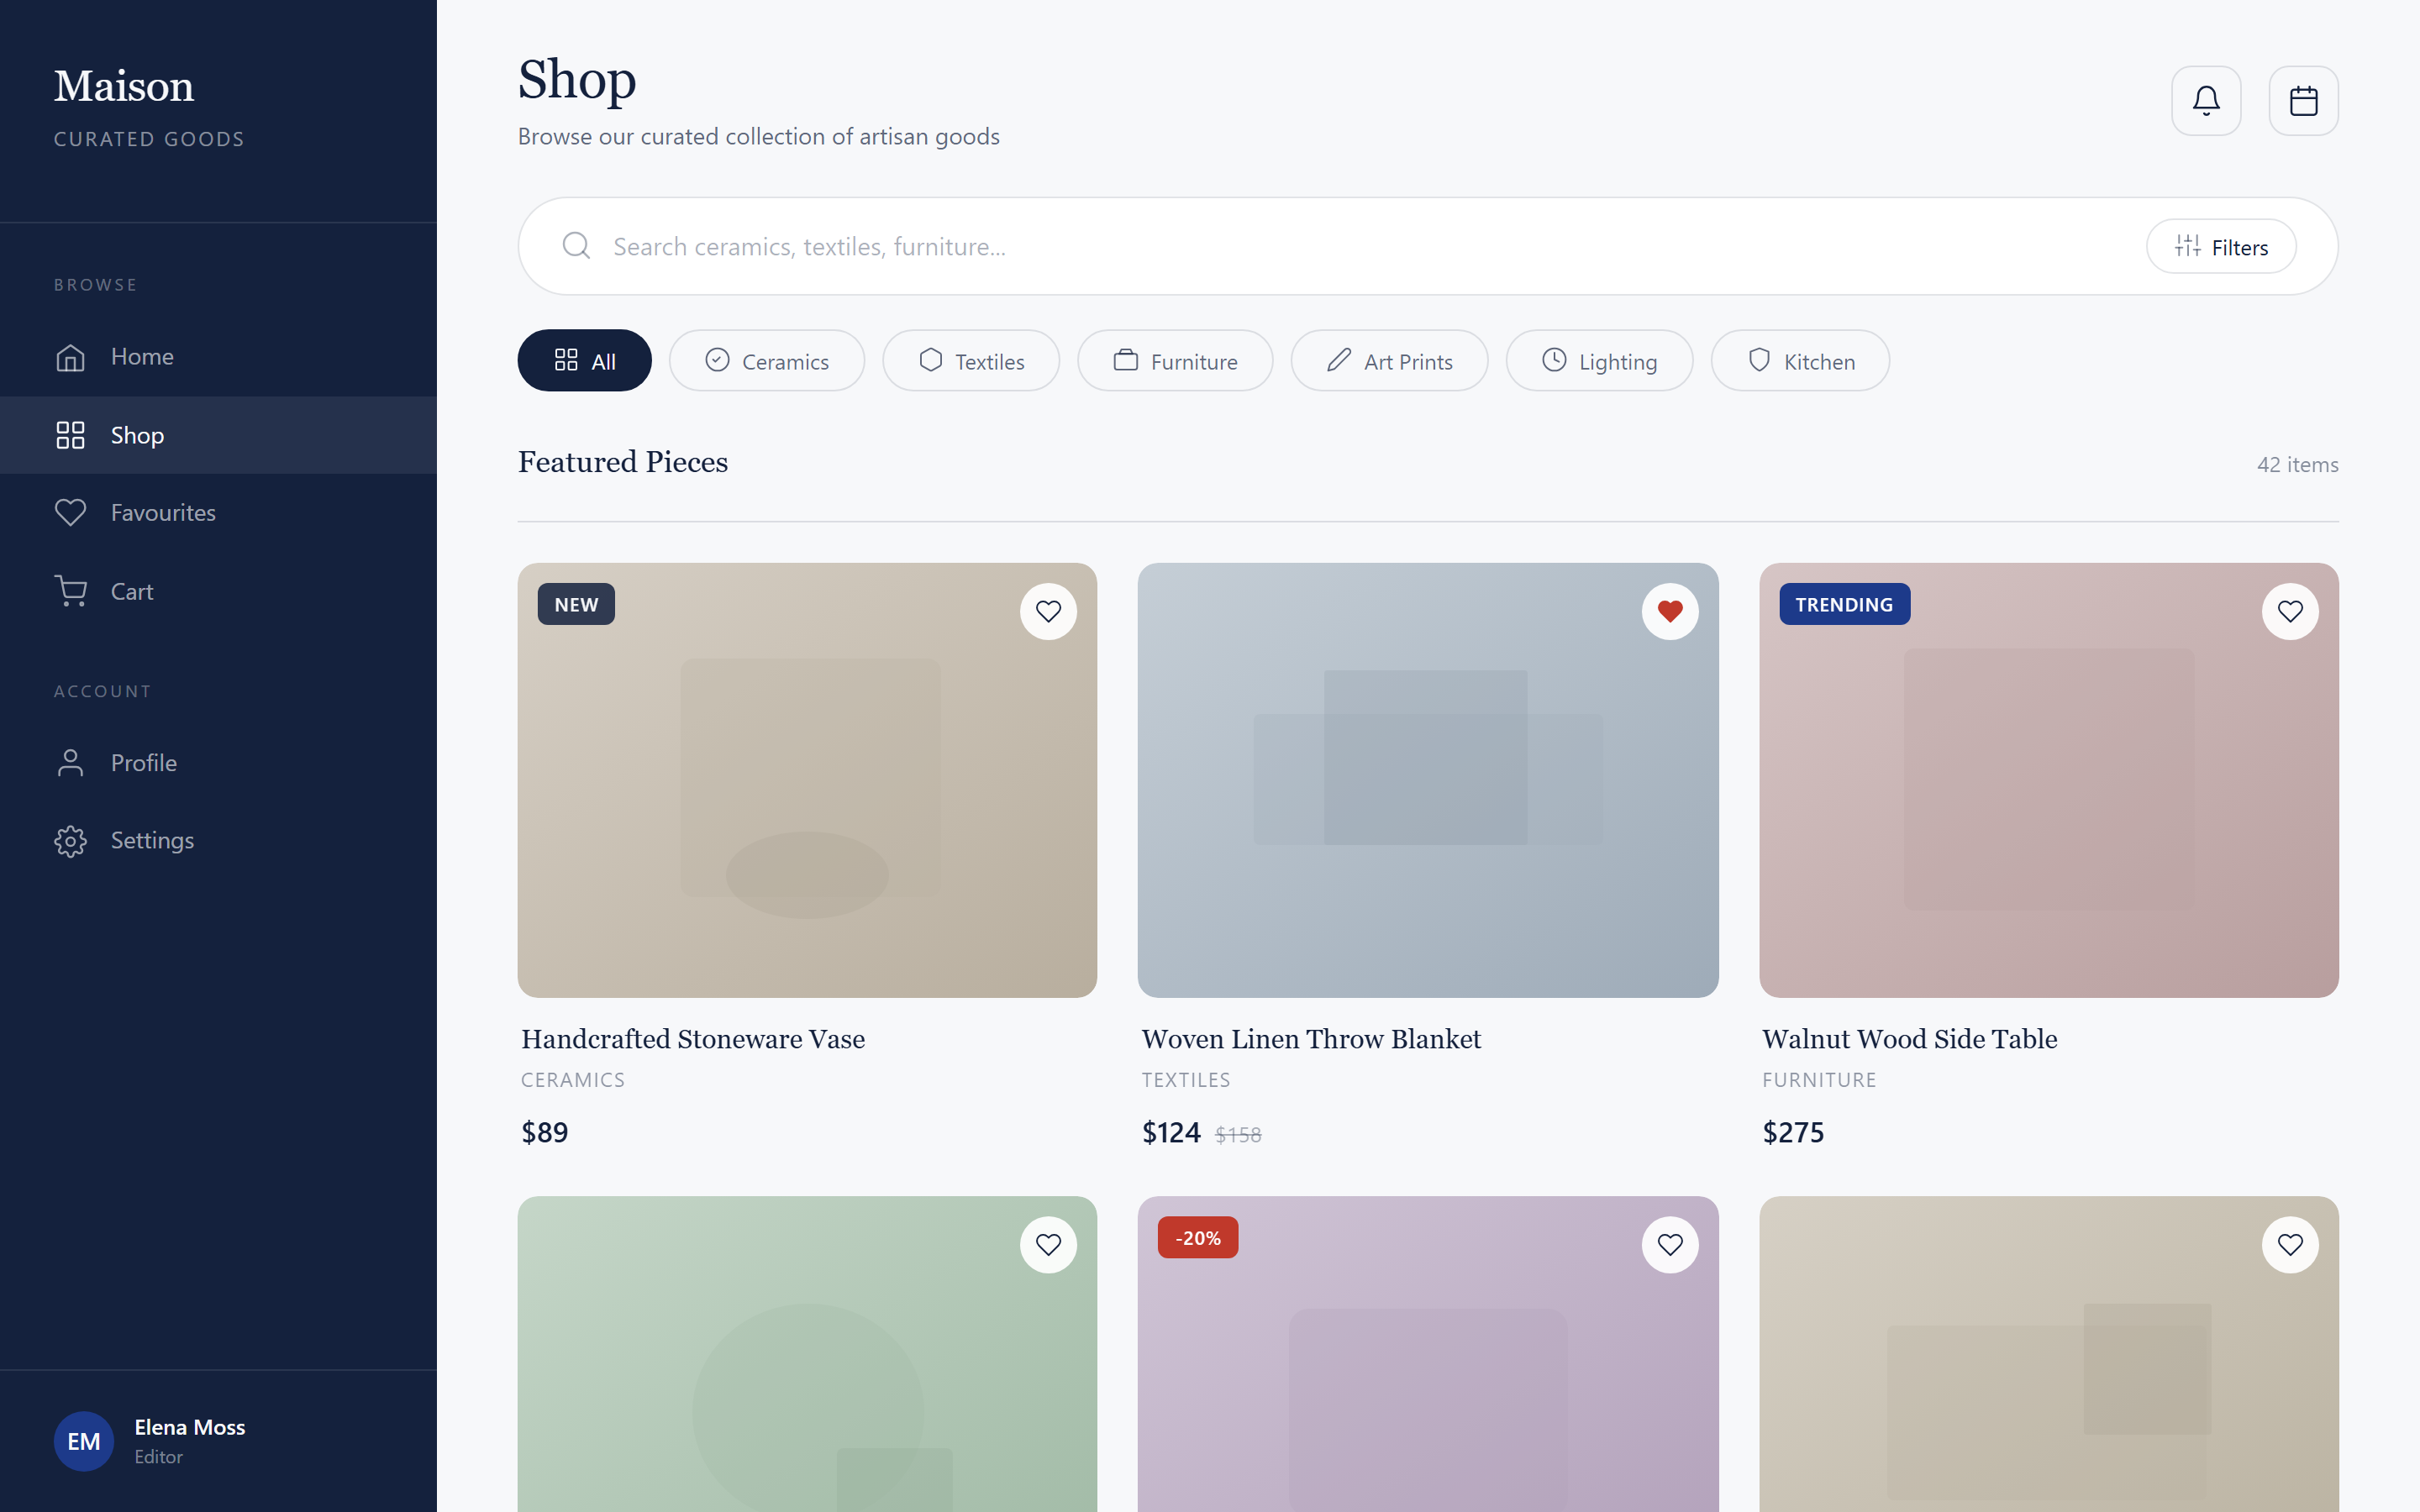Click the Art Prints chip pencil icon
Viewport: 2420px width, 1512px height.
tap(1339, 360)
